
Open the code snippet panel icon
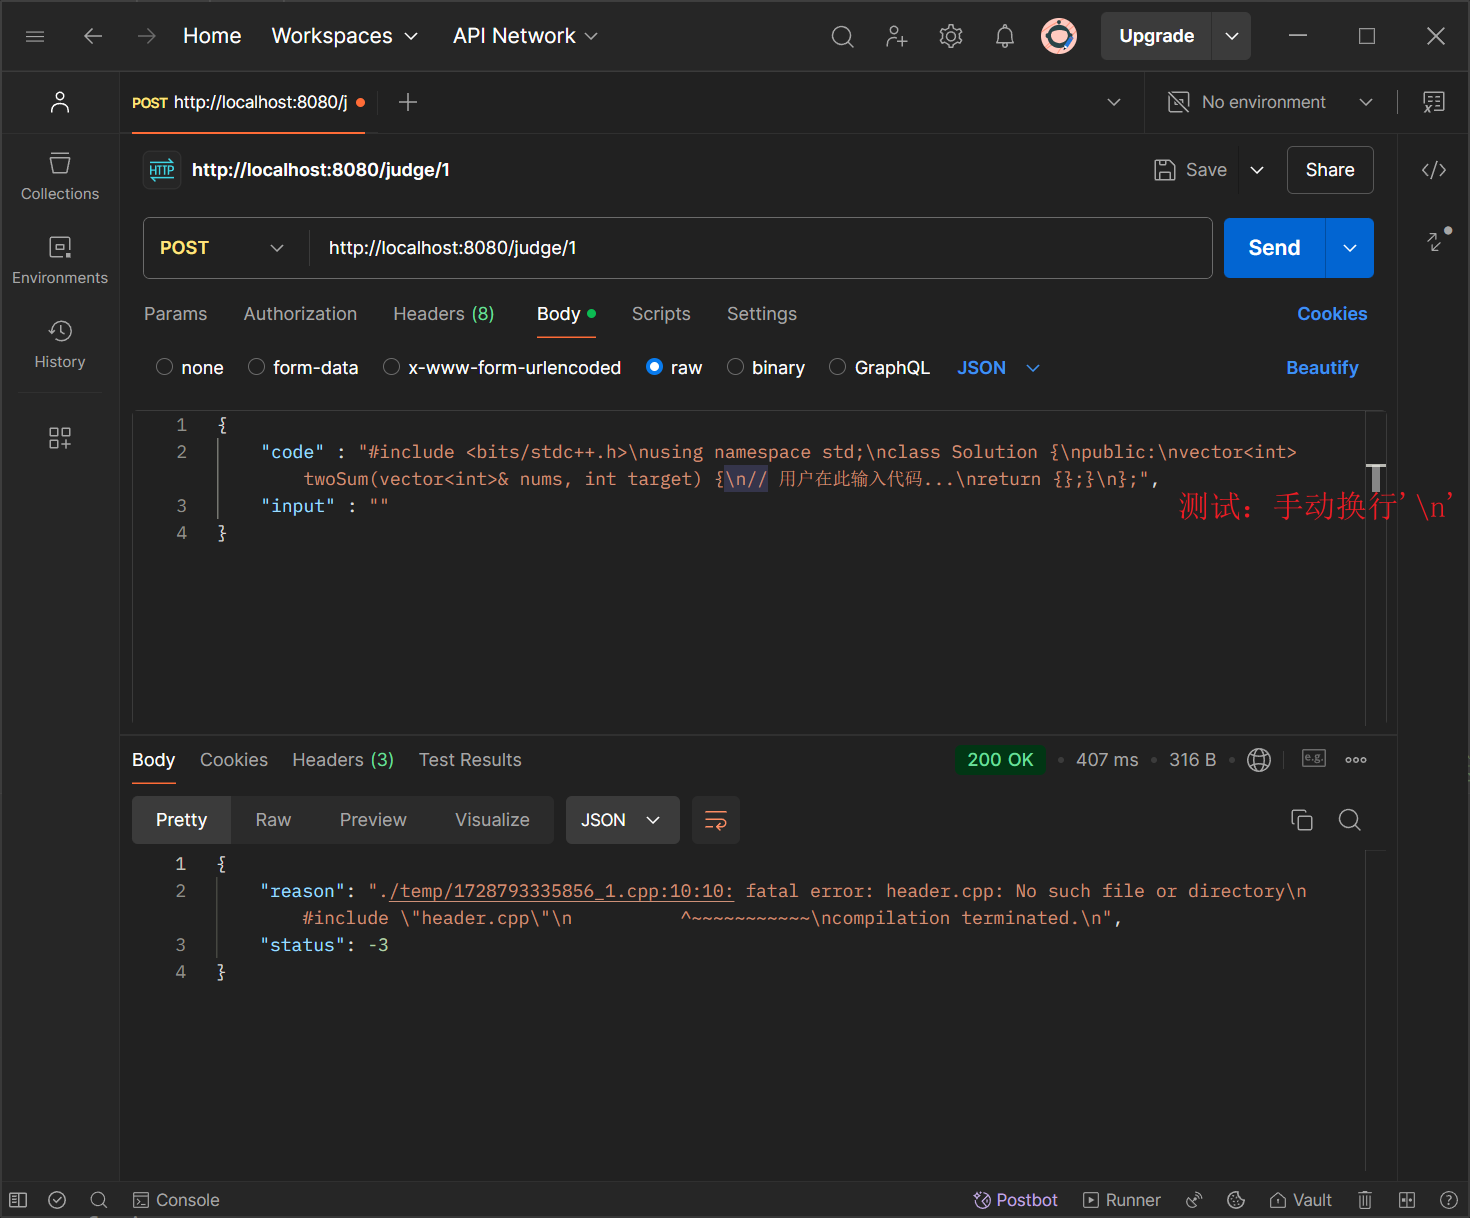click(x=1433, y=170)
